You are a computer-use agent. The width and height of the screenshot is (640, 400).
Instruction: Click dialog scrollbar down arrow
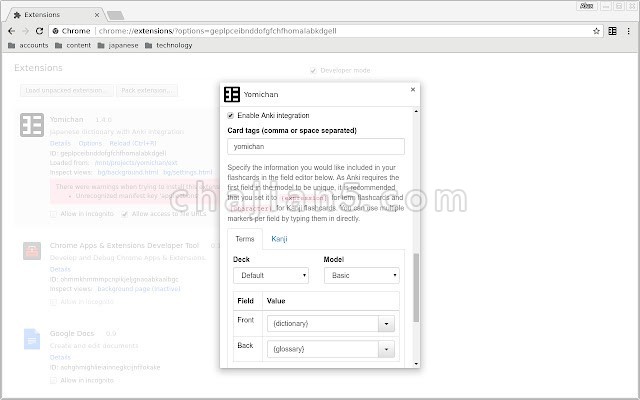[416, 364]
